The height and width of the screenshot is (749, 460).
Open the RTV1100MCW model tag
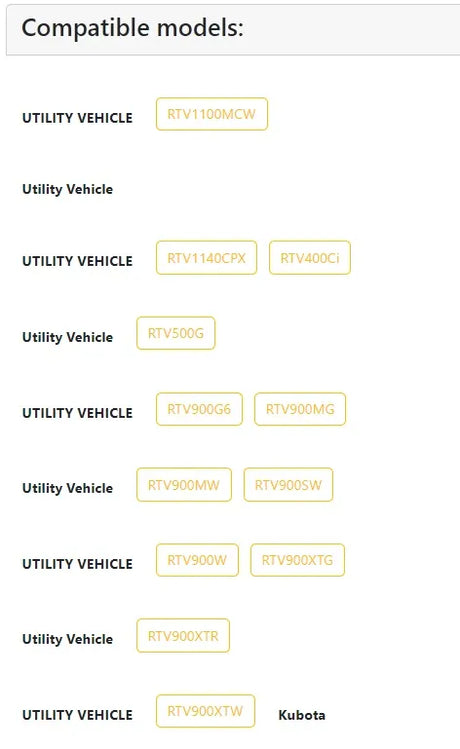pos(212,114)
